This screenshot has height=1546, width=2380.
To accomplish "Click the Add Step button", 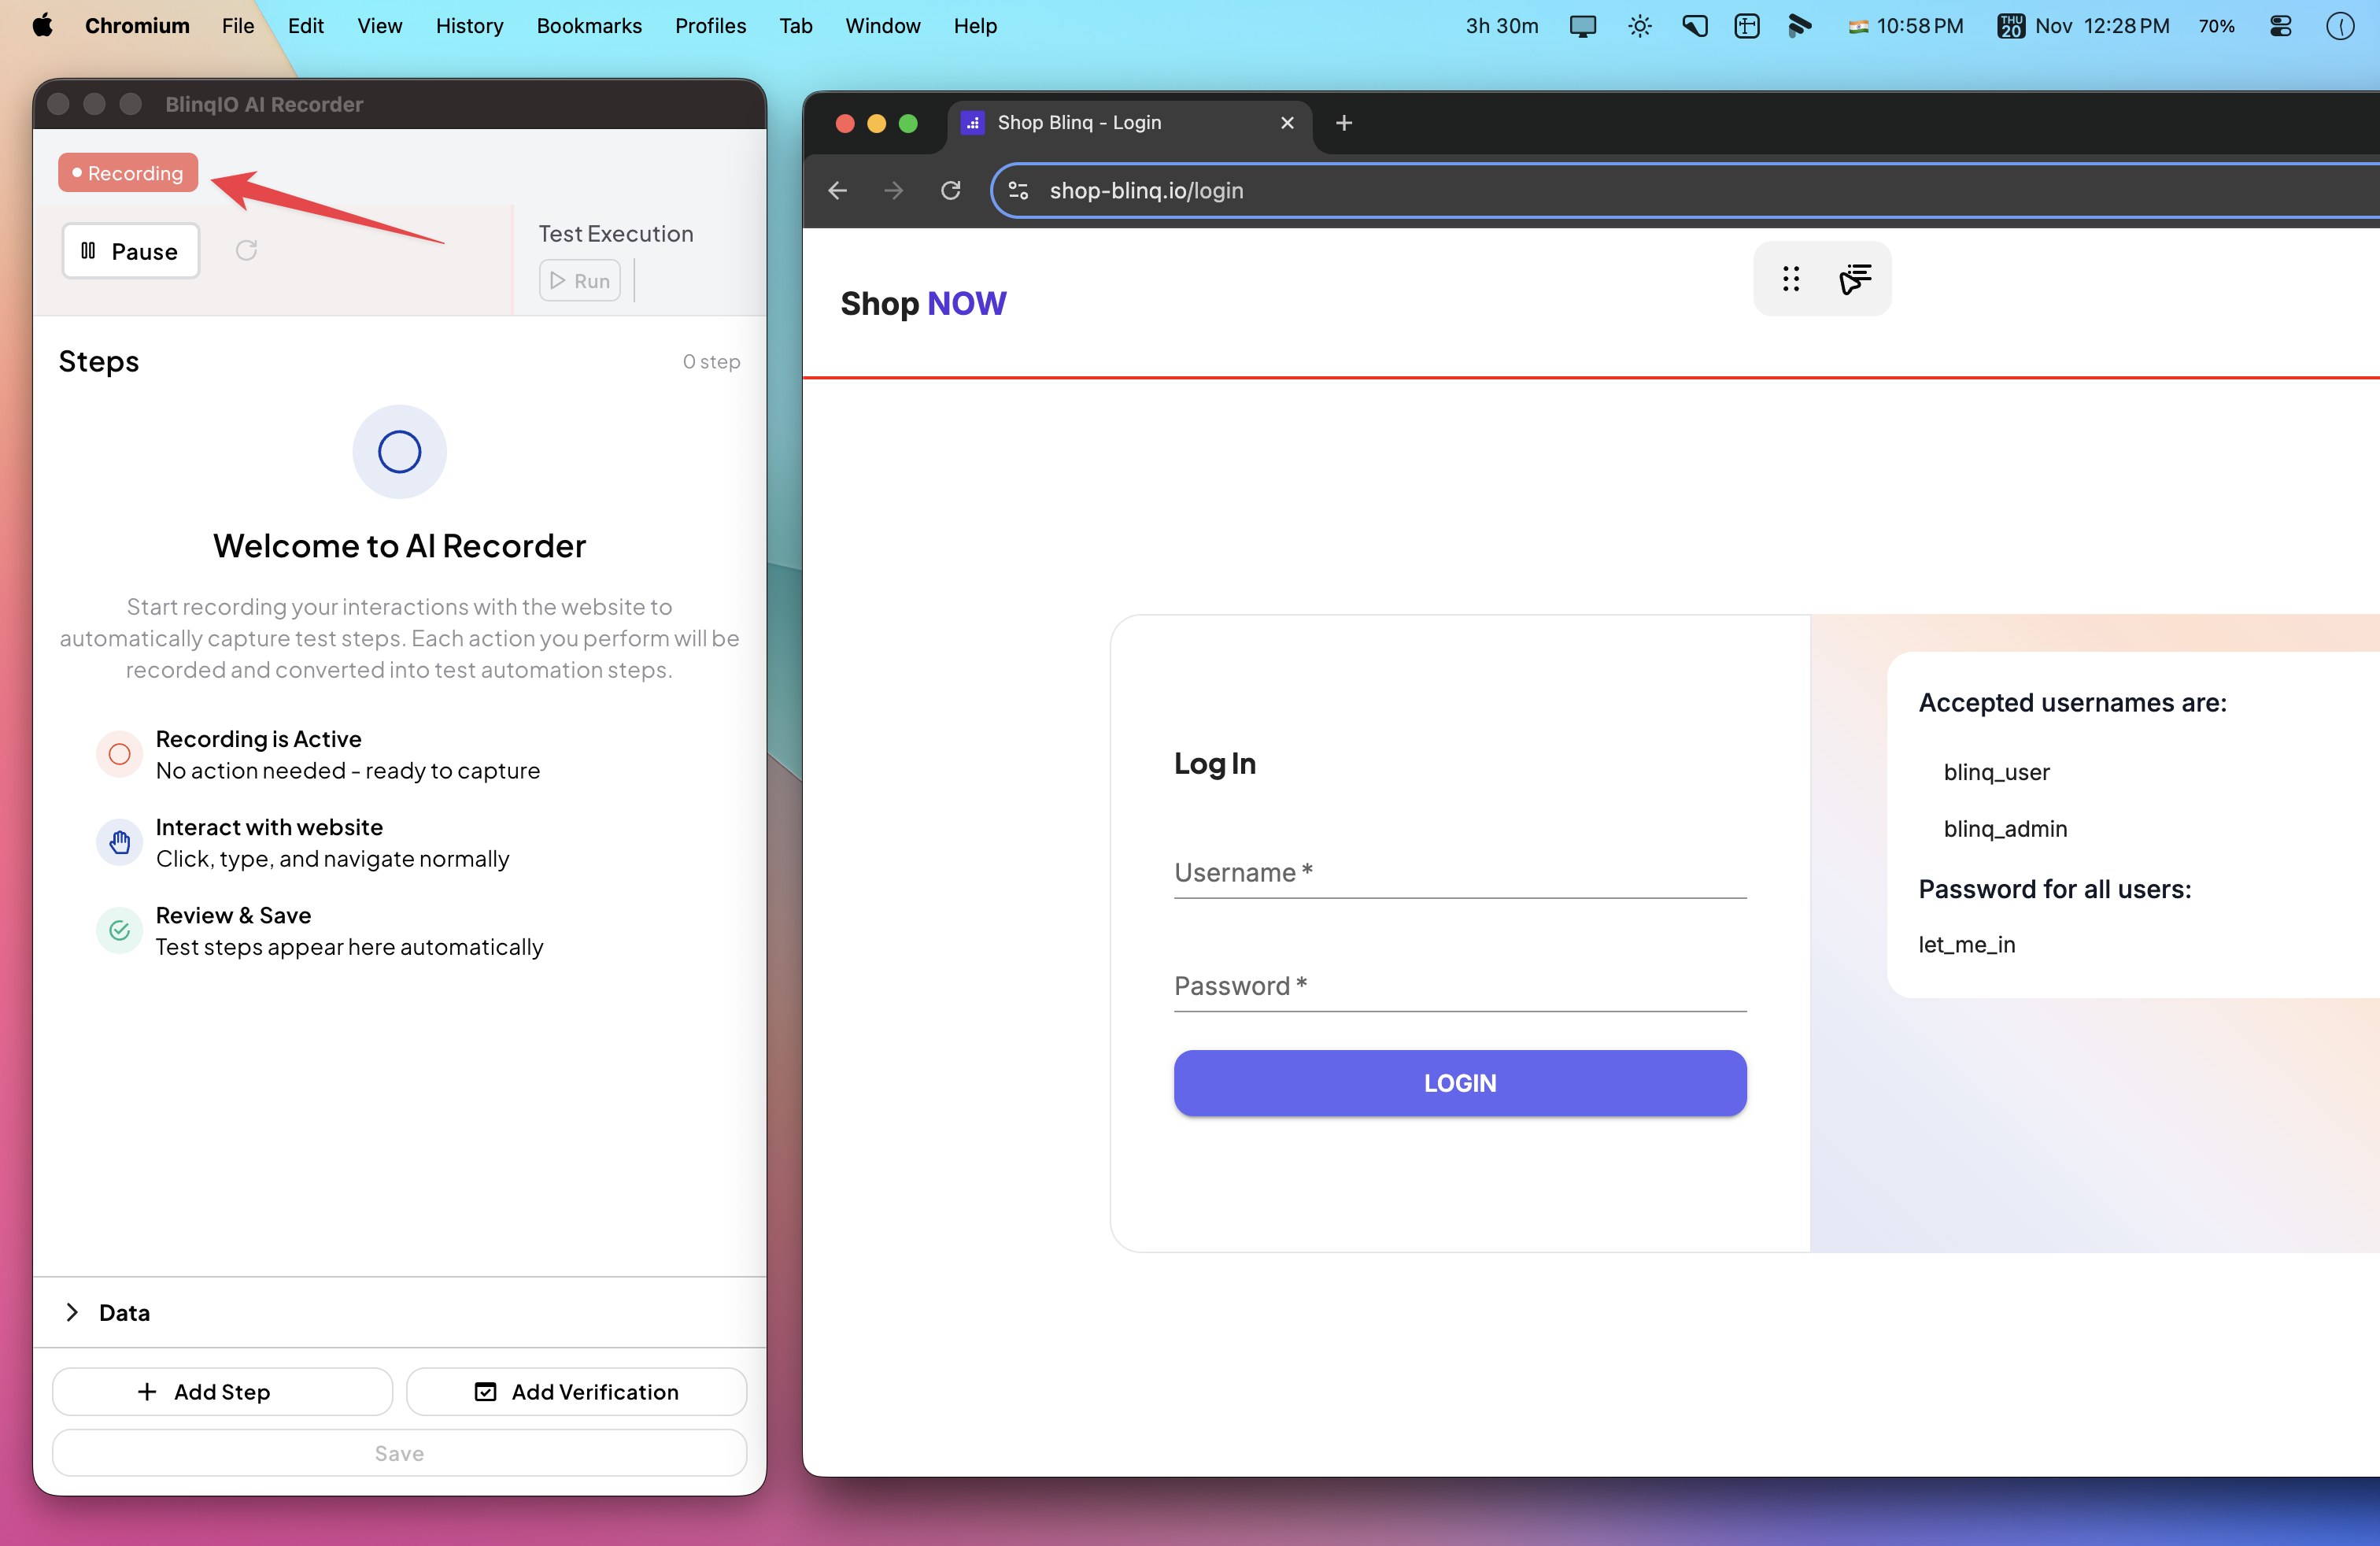I will (222, 1391).
